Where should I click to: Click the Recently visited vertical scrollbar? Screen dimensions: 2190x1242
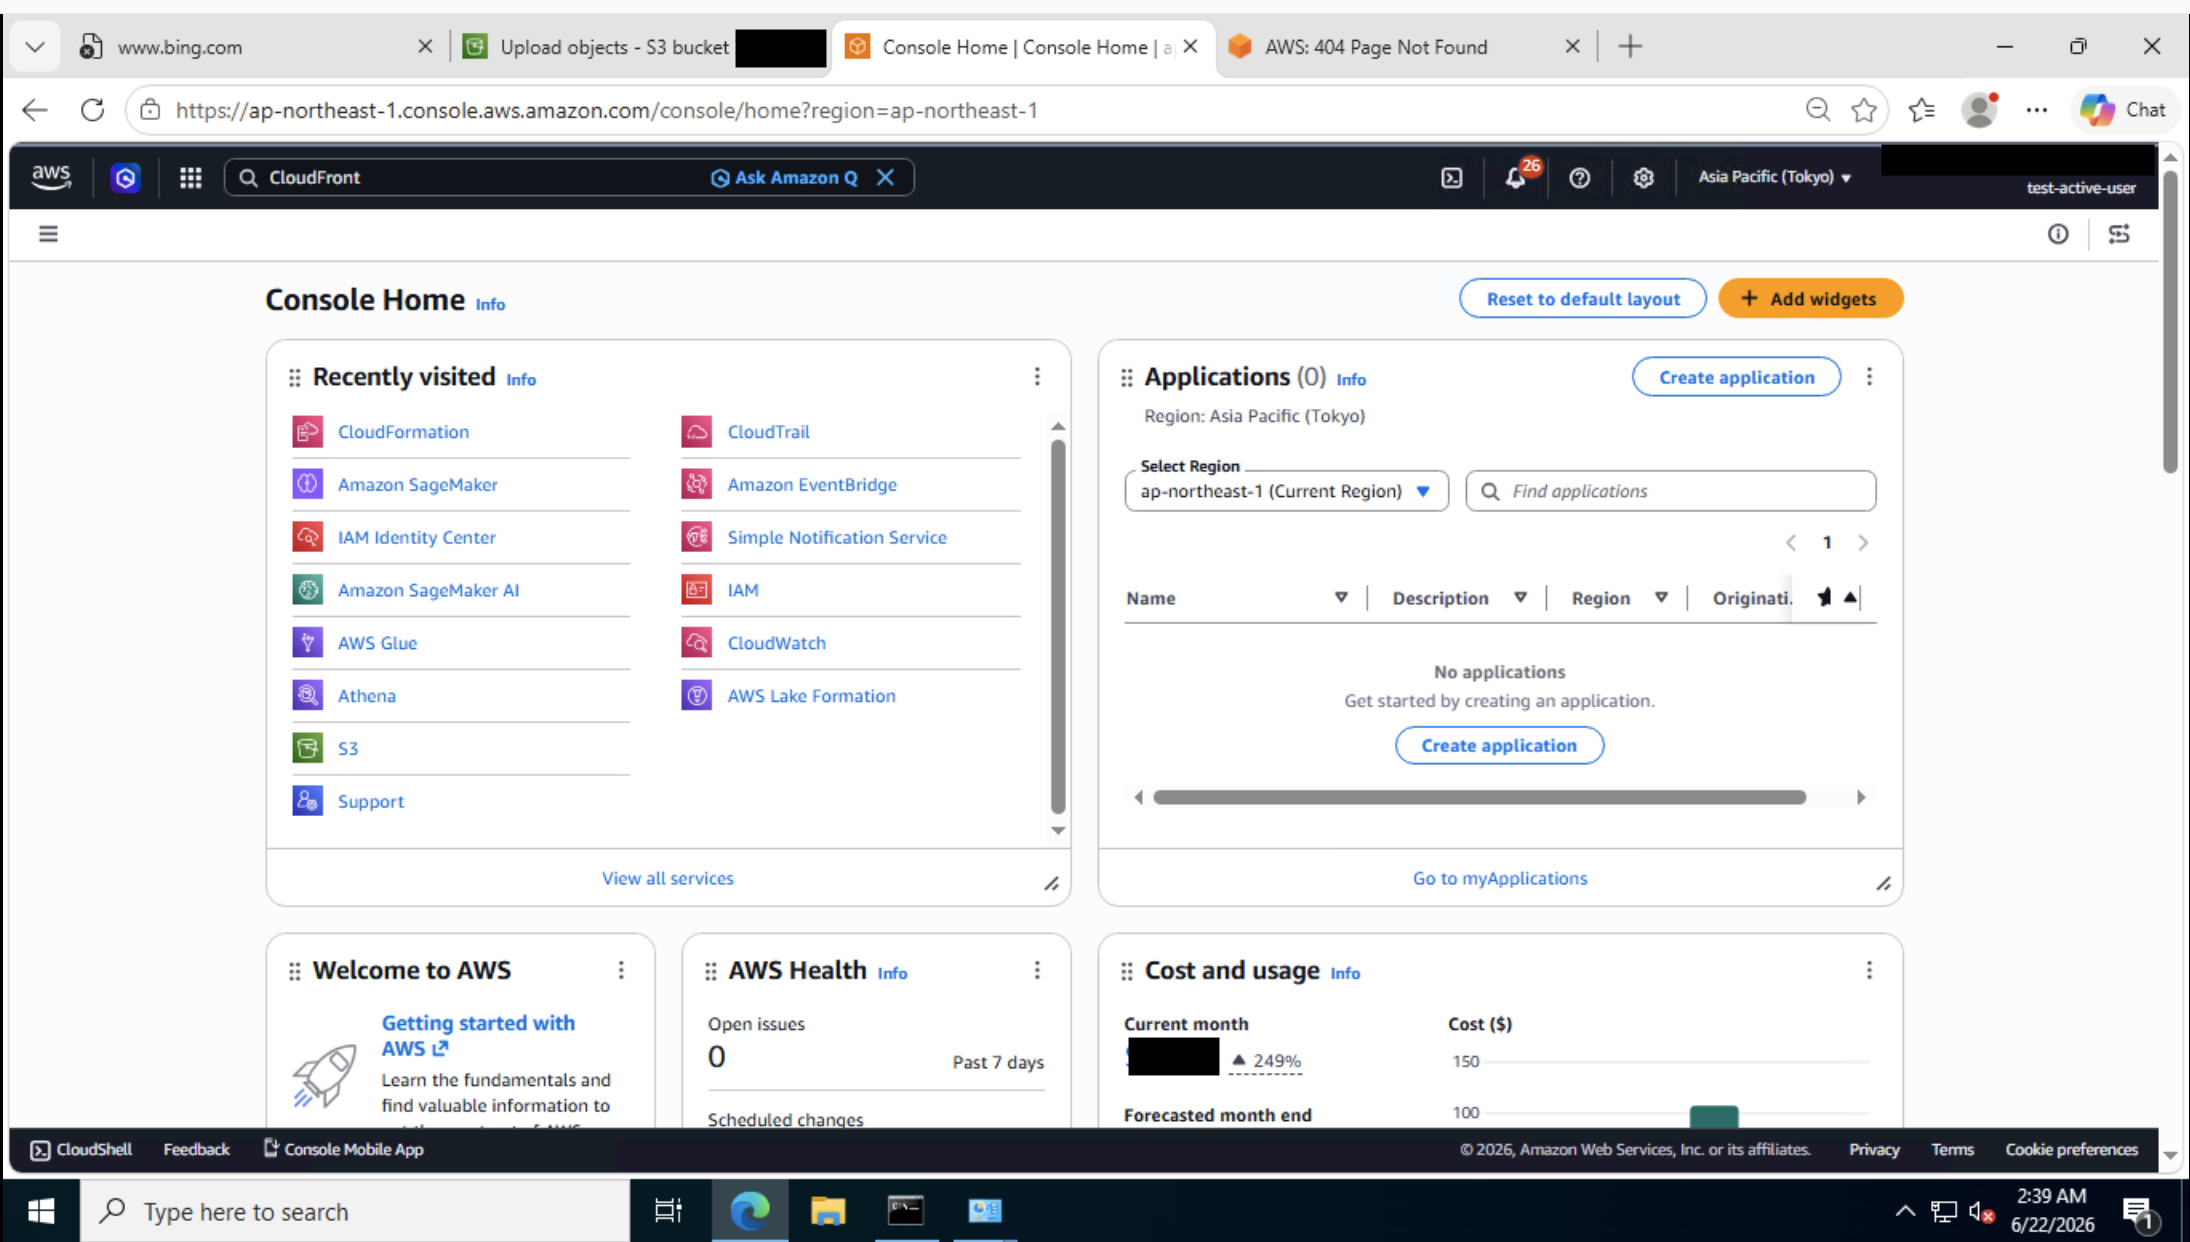pos(1057,627)
